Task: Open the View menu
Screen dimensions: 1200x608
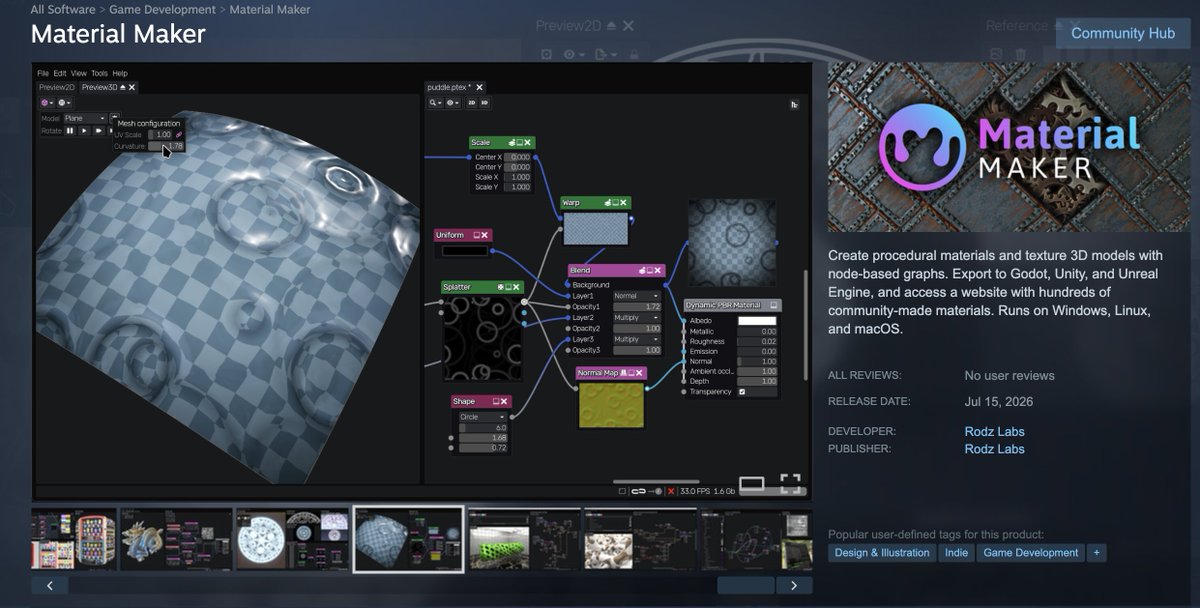Action: 79,73
